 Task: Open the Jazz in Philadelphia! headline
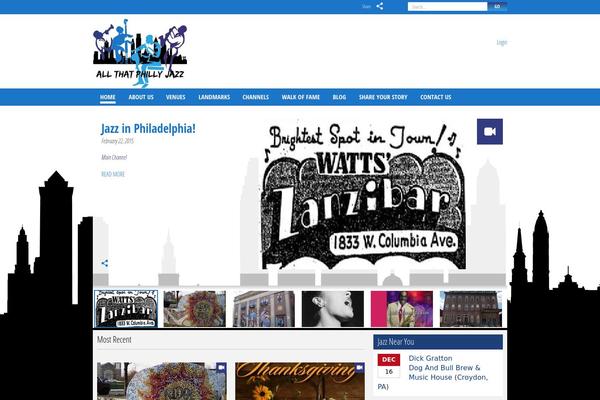coord(148,129)
